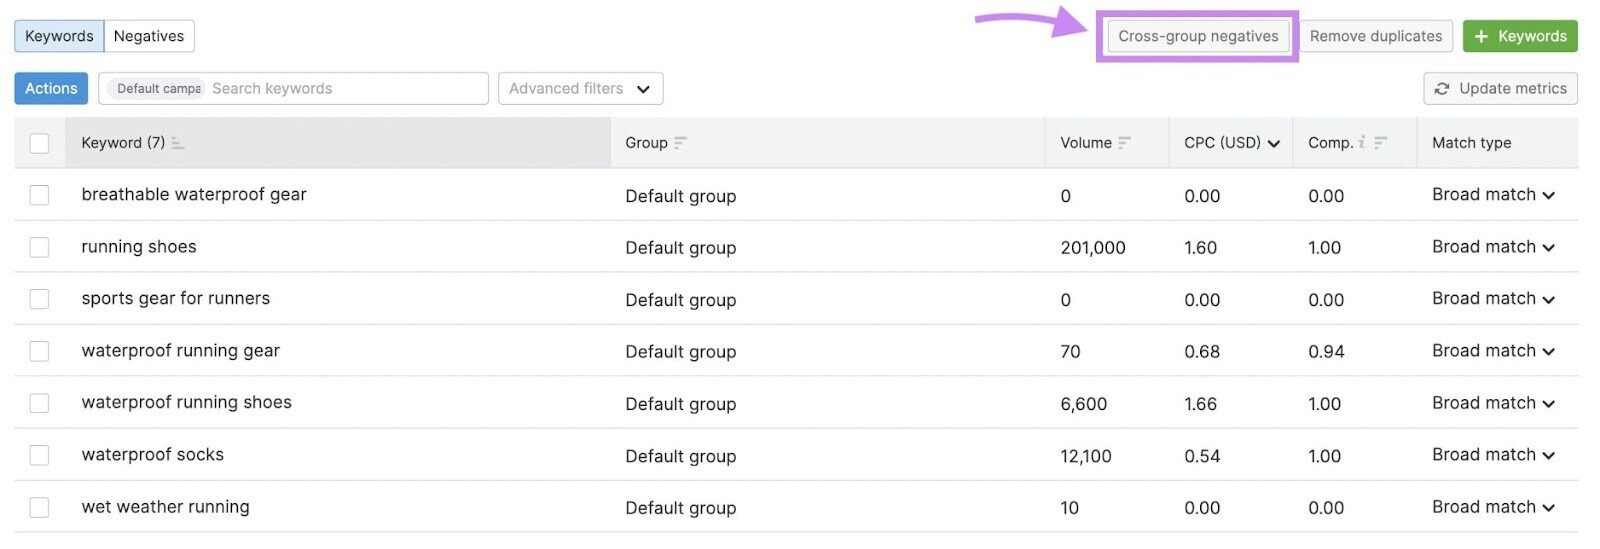Click the 1.66 CPC value

click(1201, 404)
